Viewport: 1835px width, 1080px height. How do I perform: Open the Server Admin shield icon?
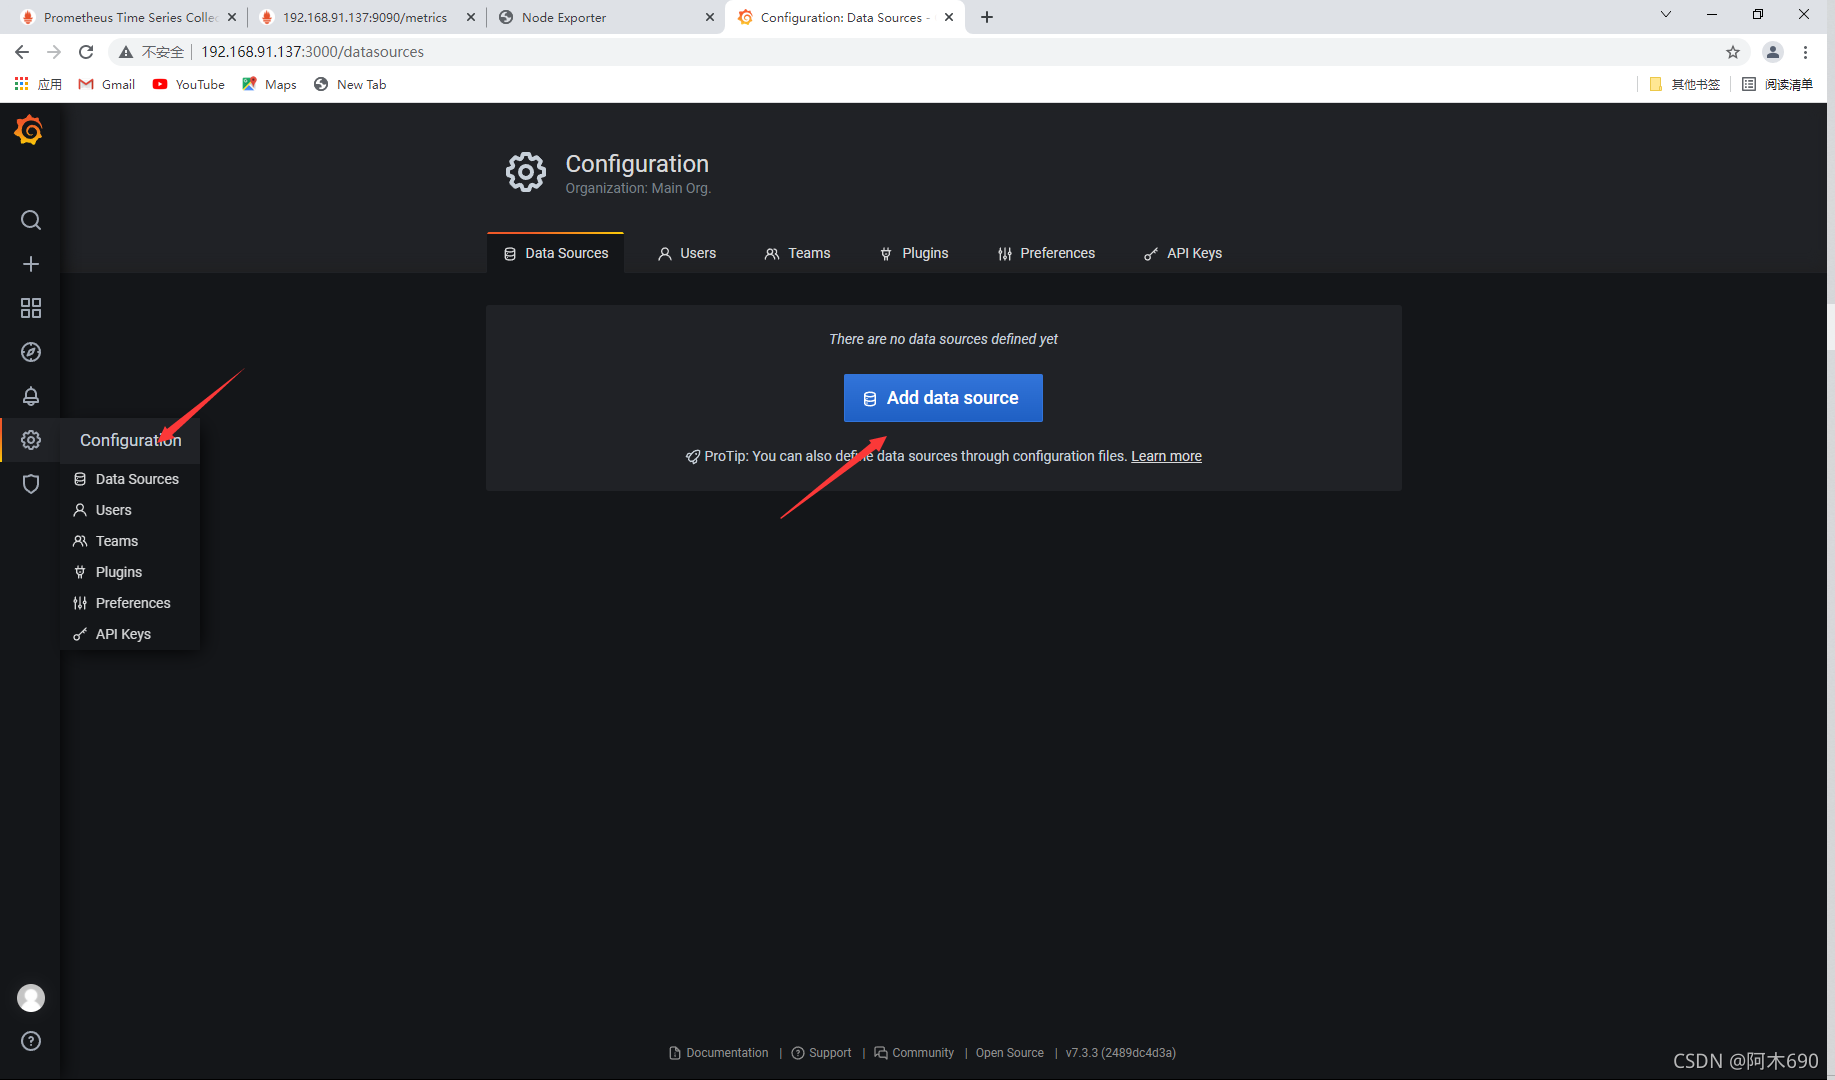[31, 484]
